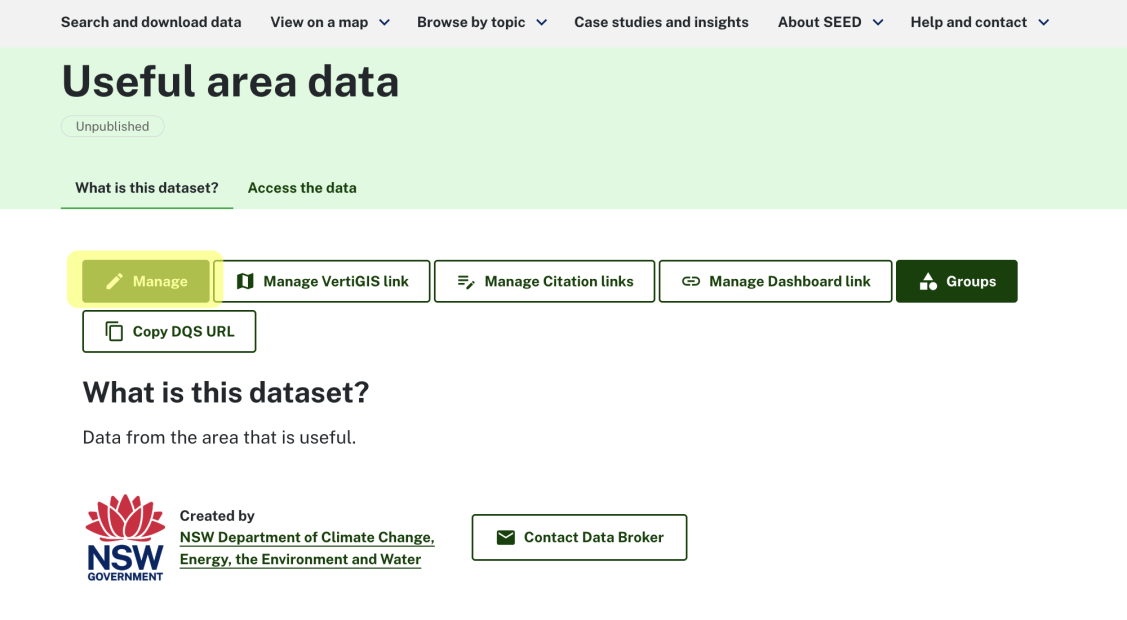The image size is (1127, 620).
Task: Click the What is this dataset? heading
Action: [226, 392]
